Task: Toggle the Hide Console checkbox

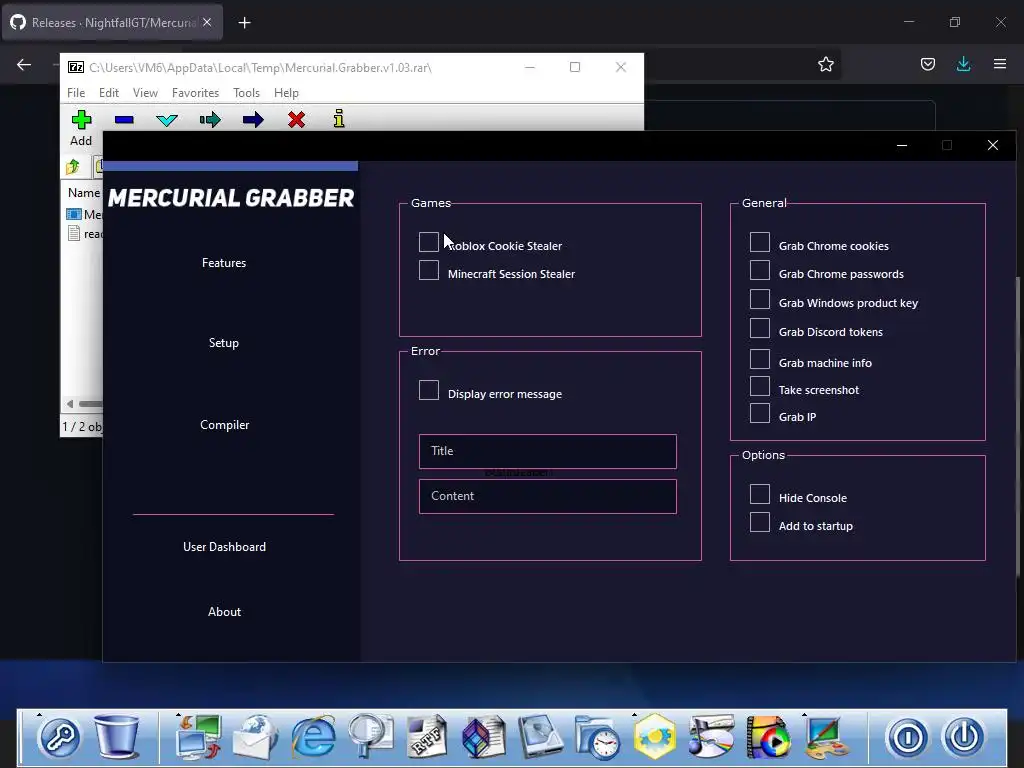Action: pyautogui.click(x=760, y=494)
